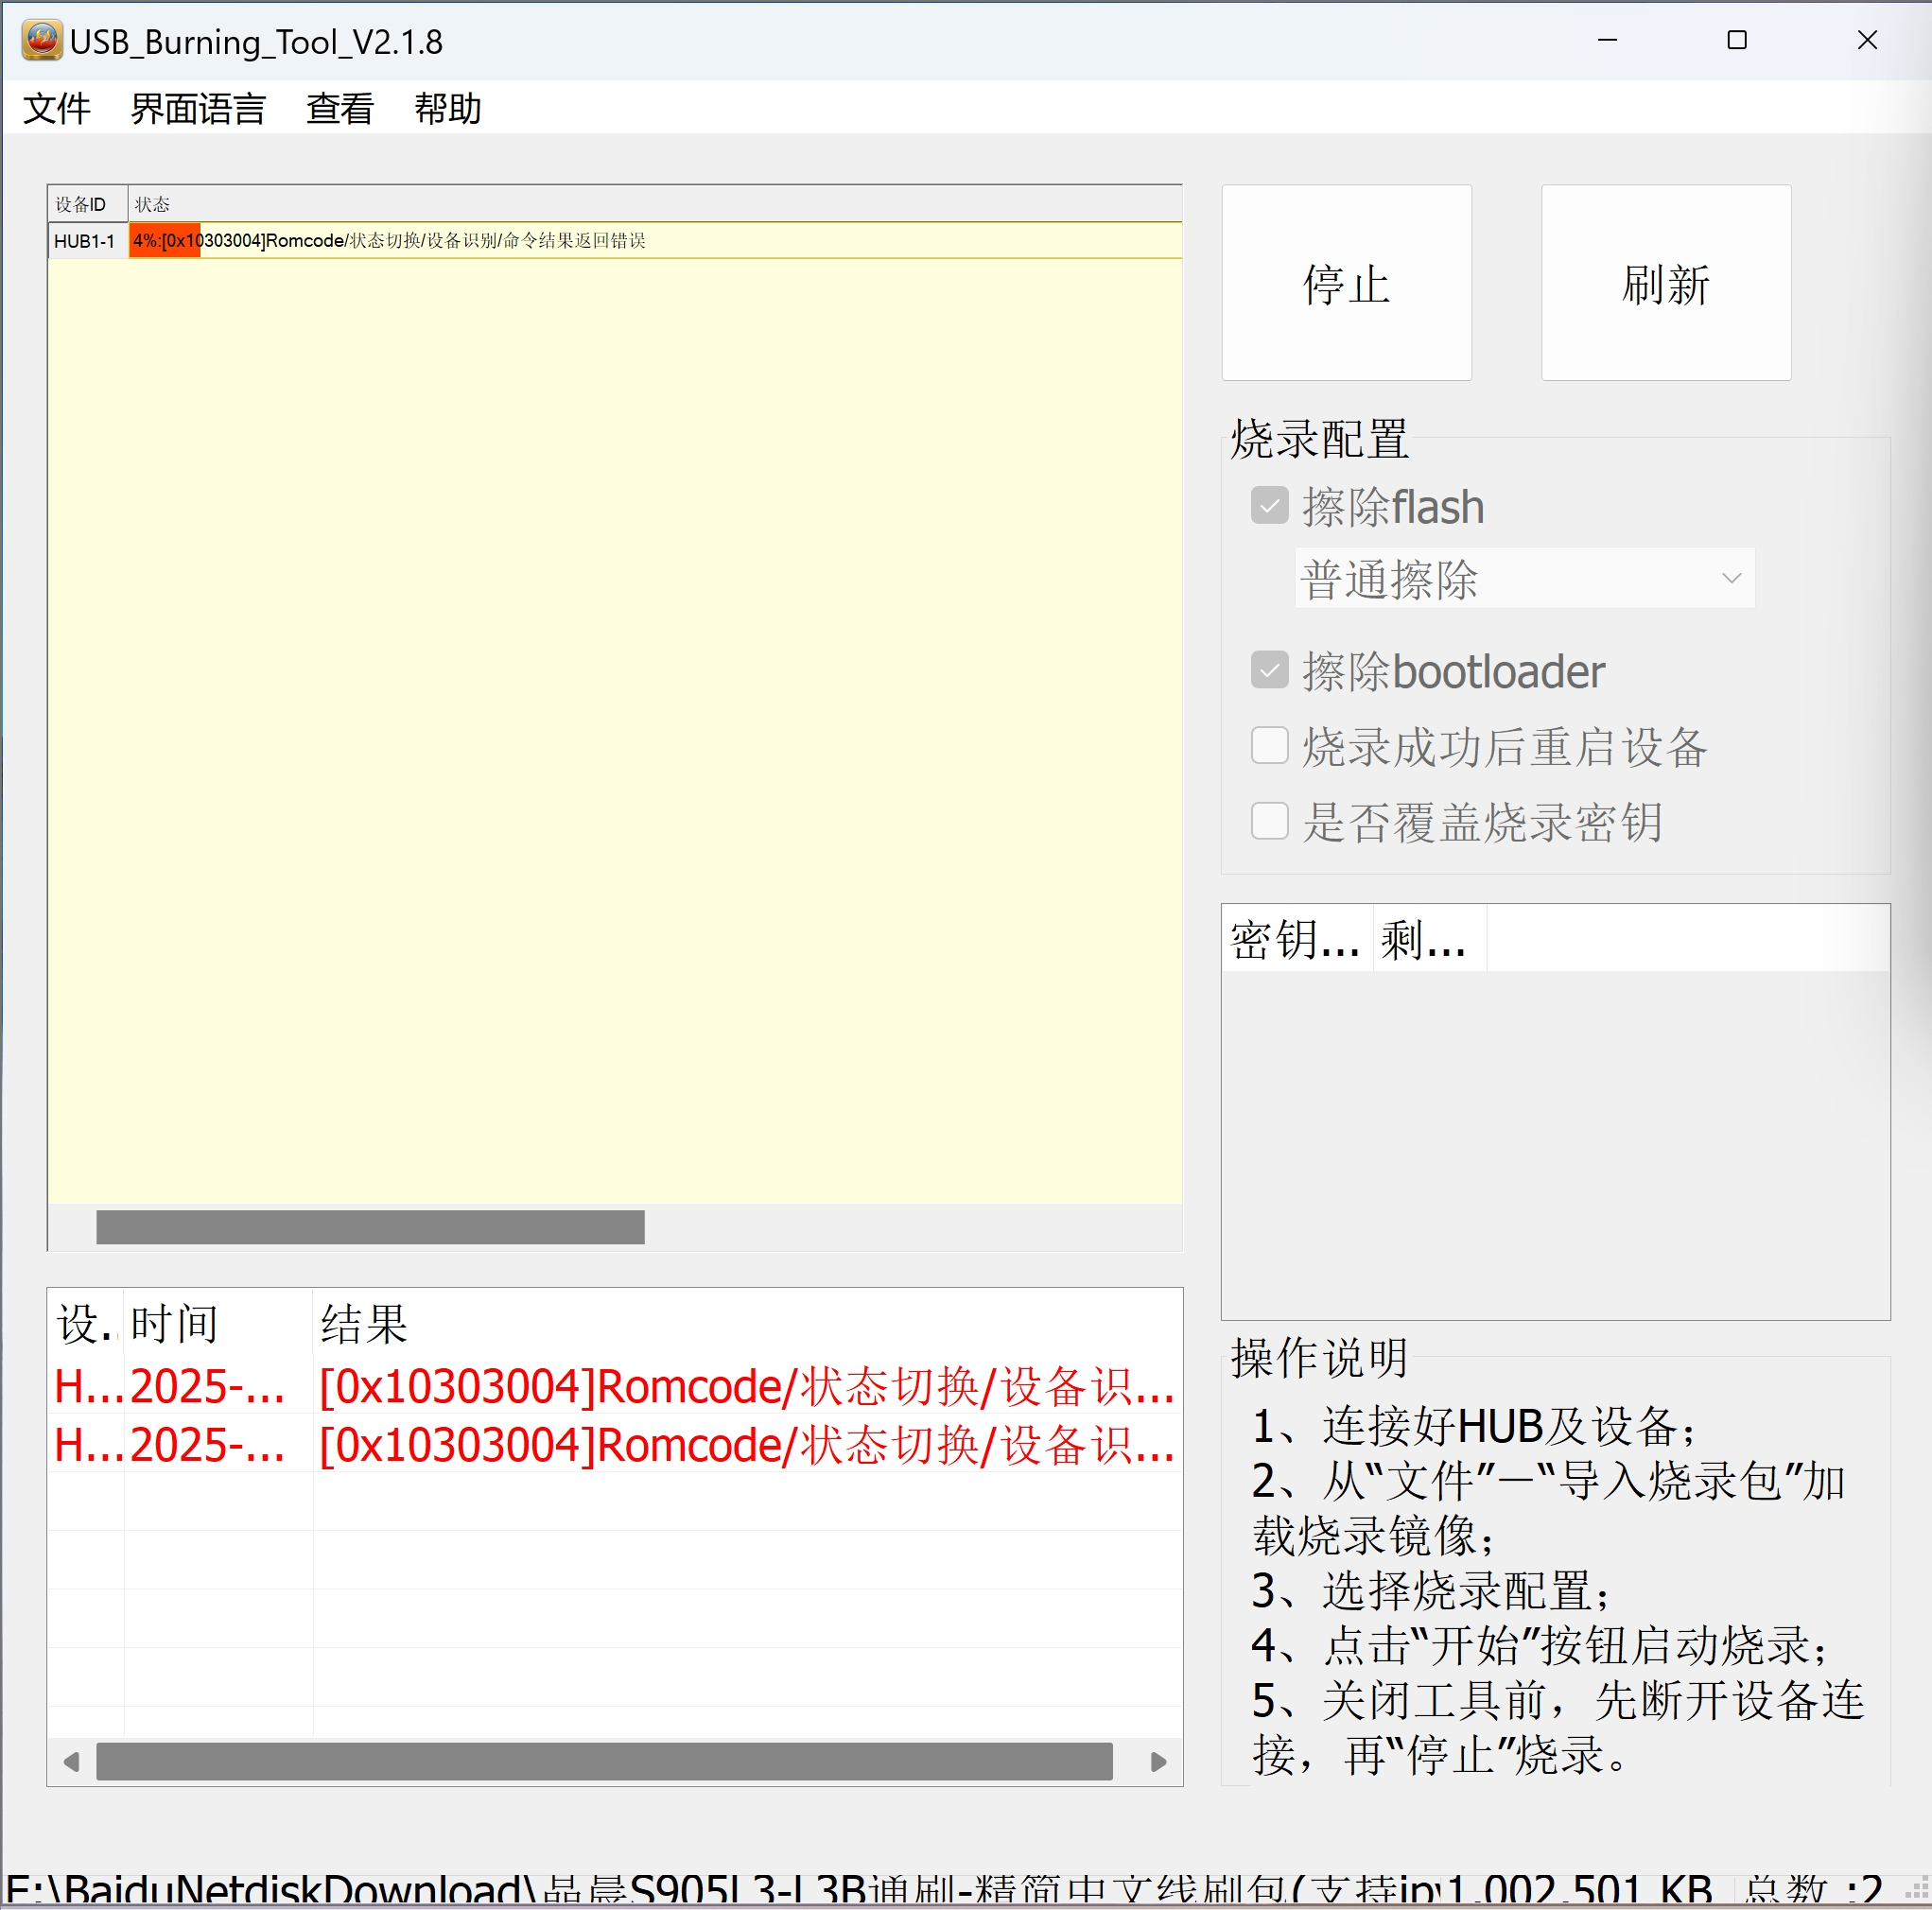Disable the 擦除bootloader option
This screenshot has width=1932, height=1910.
click(x=1269, y=670)
